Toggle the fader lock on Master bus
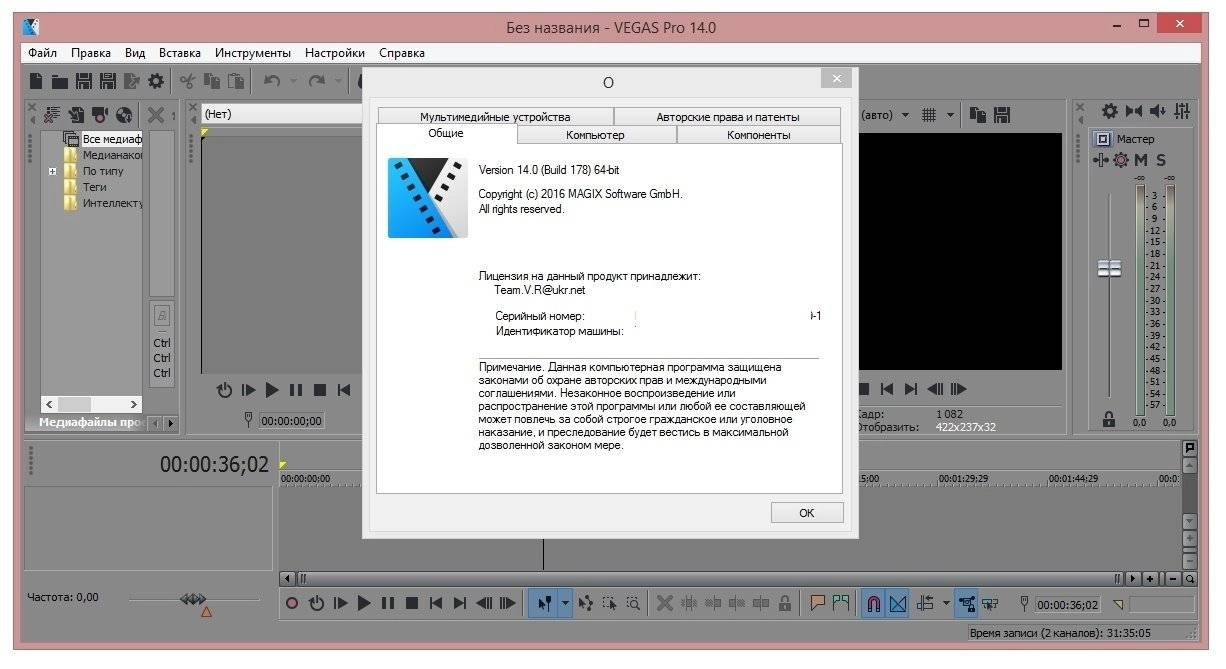 tap(1109, 421)
